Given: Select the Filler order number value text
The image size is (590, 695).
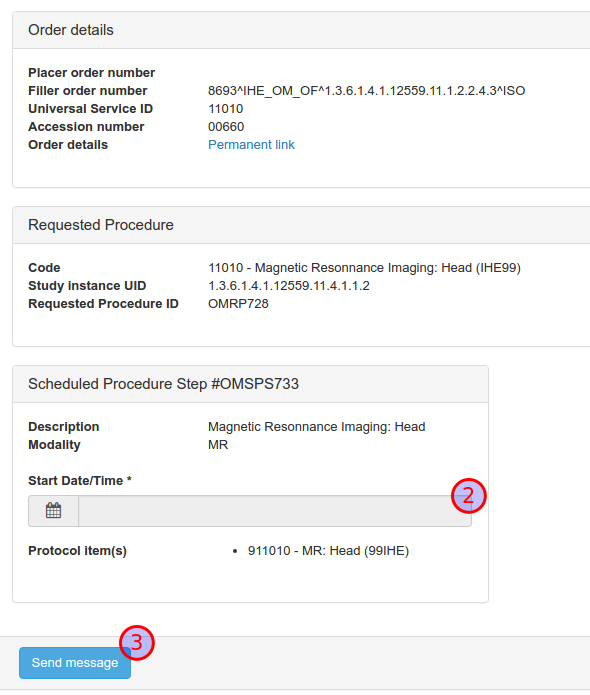Looking at the screenshot, I should (x=367, y=91).
